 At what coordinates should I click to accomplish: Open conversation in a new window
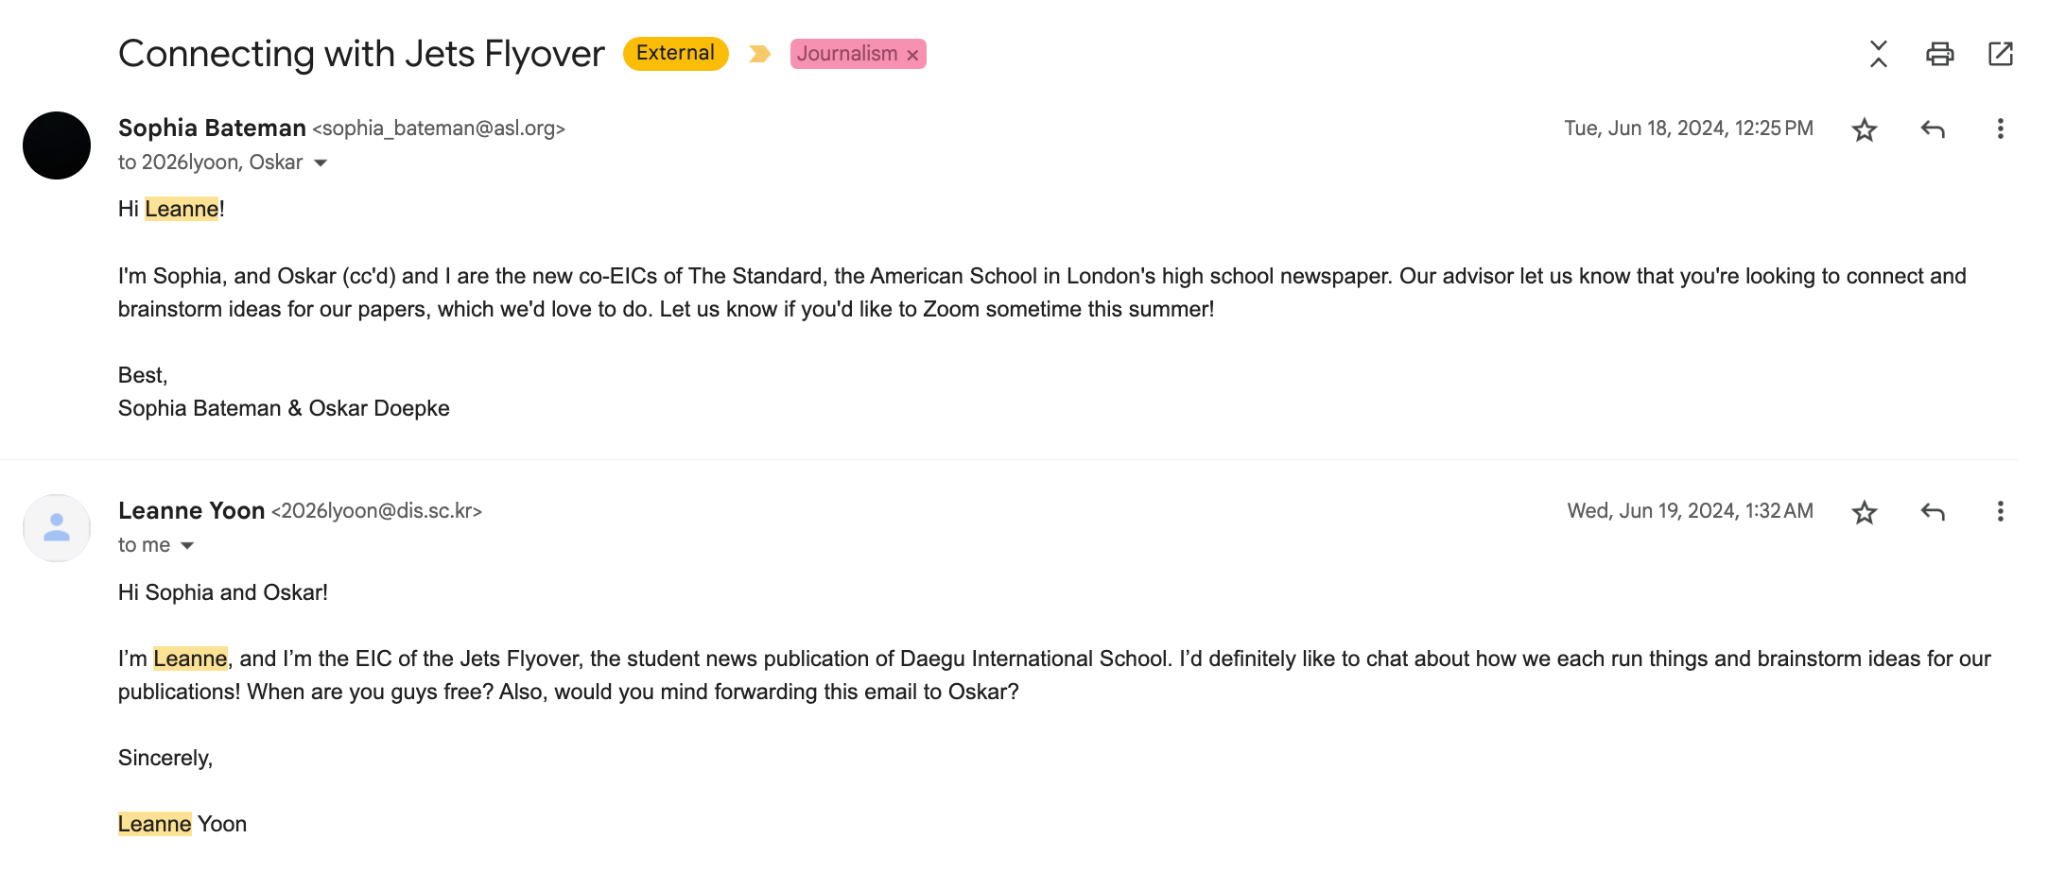tap(2000, 54)
